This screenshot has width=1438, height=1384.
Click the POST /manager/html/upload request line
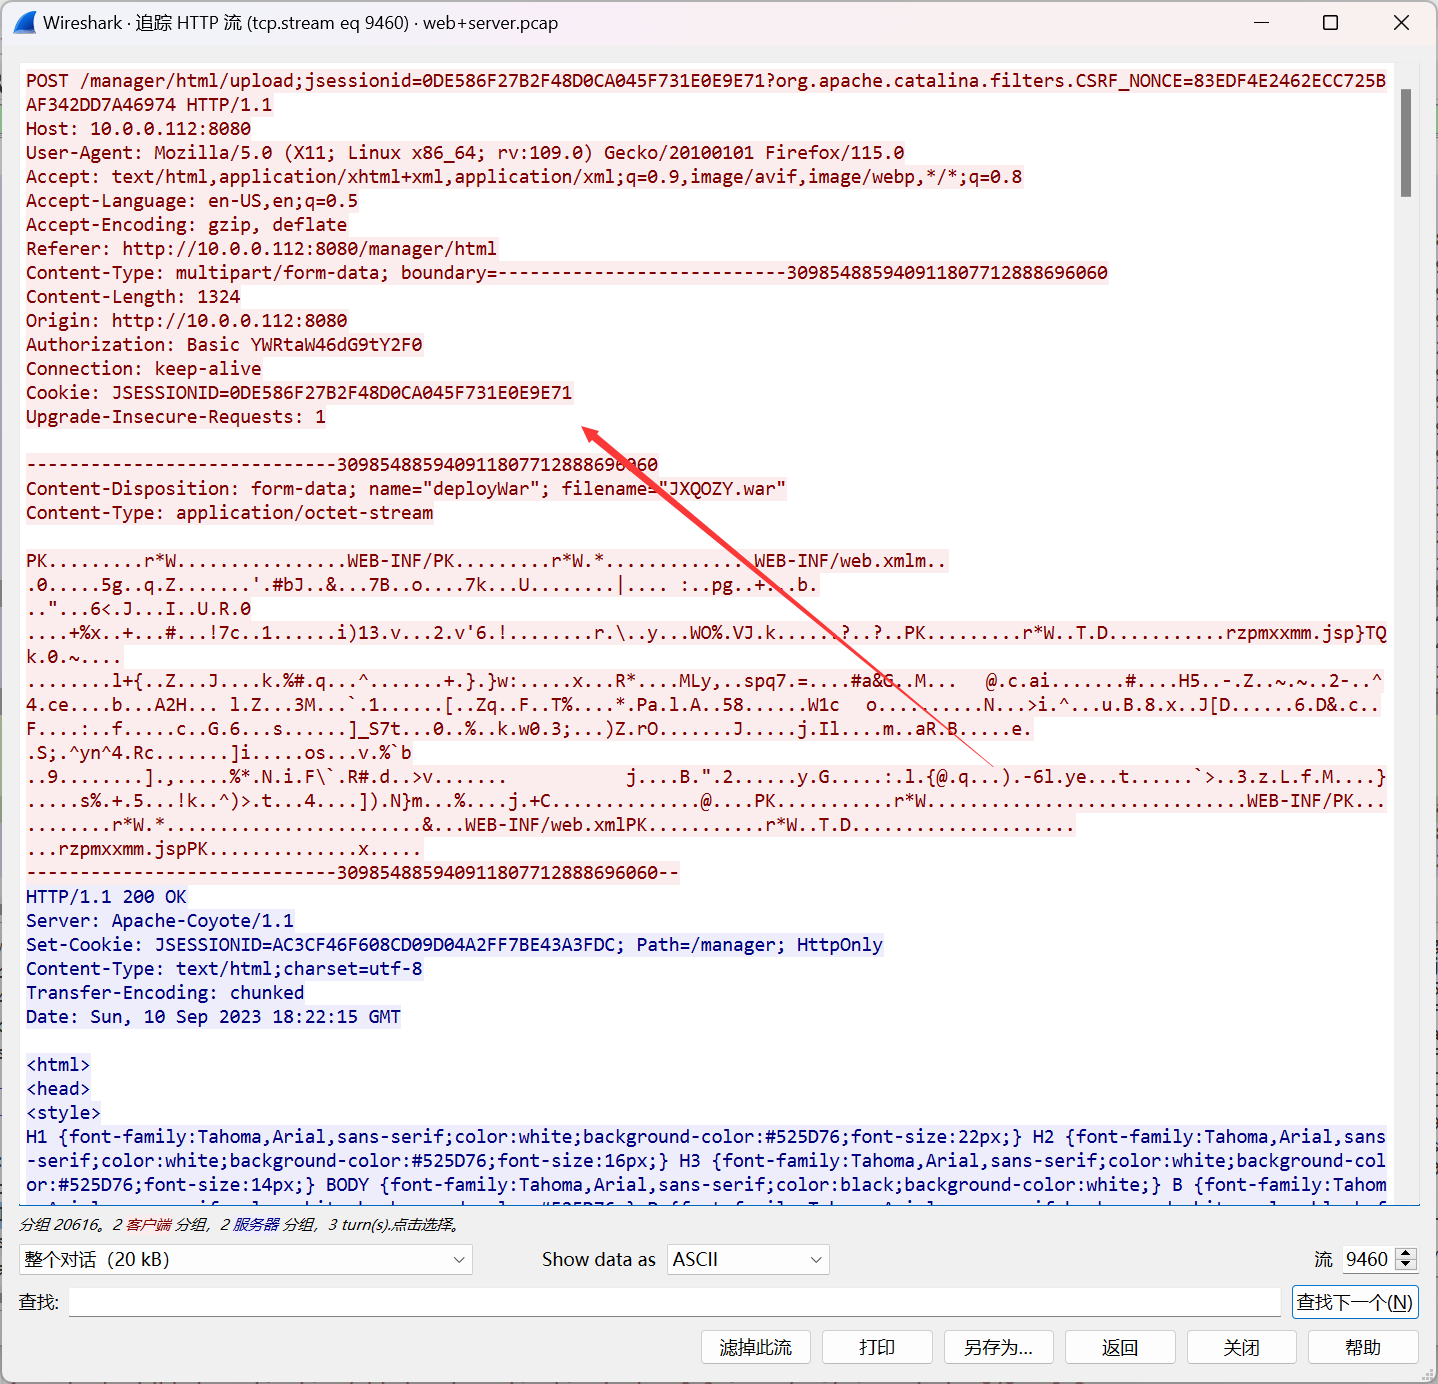tap(706, 93)
